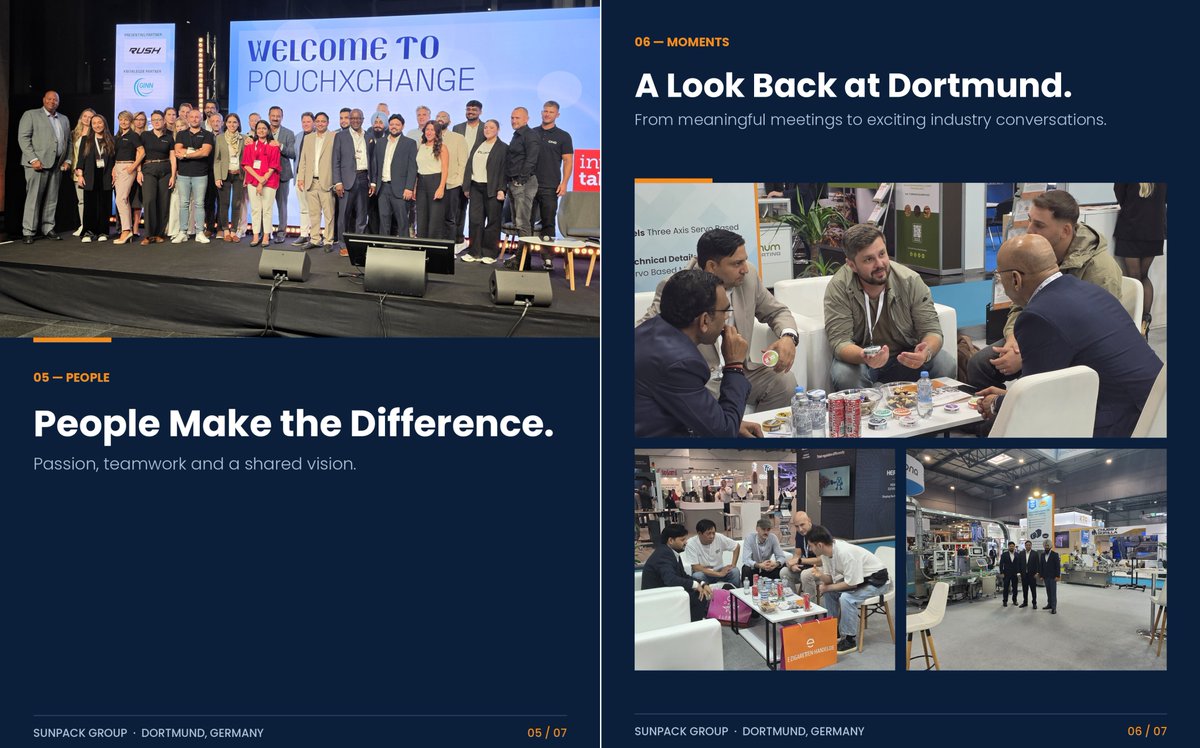Click the footer 'SUNPACK GROUP · DORTMUND, GERMANY' on page 05
Viewport: 1200px width, 748px height.
coord(148,733)
